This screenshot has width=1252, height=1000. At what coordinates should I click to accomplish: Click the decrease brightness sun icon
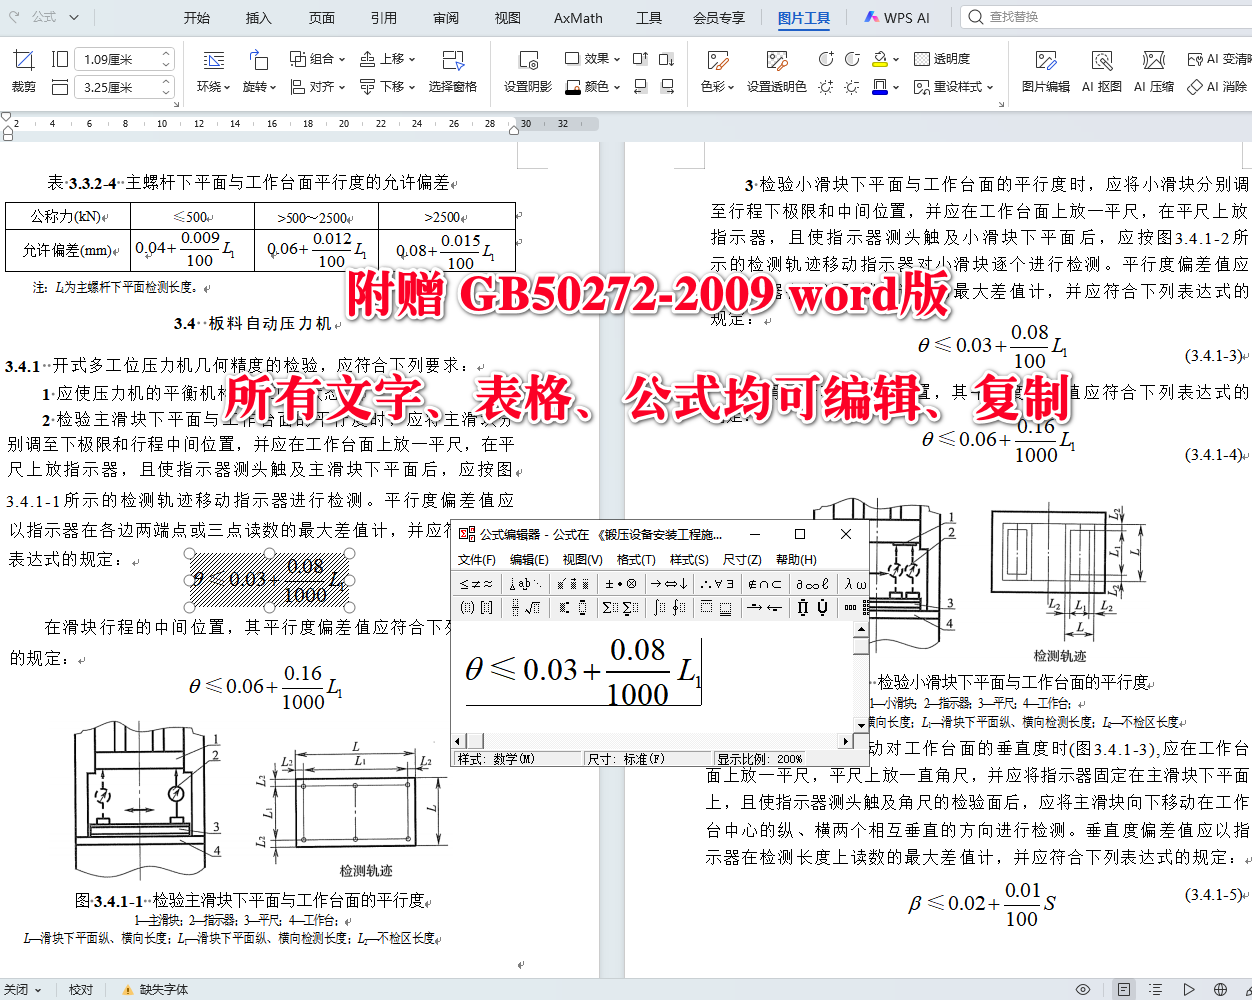click(852, 87)
